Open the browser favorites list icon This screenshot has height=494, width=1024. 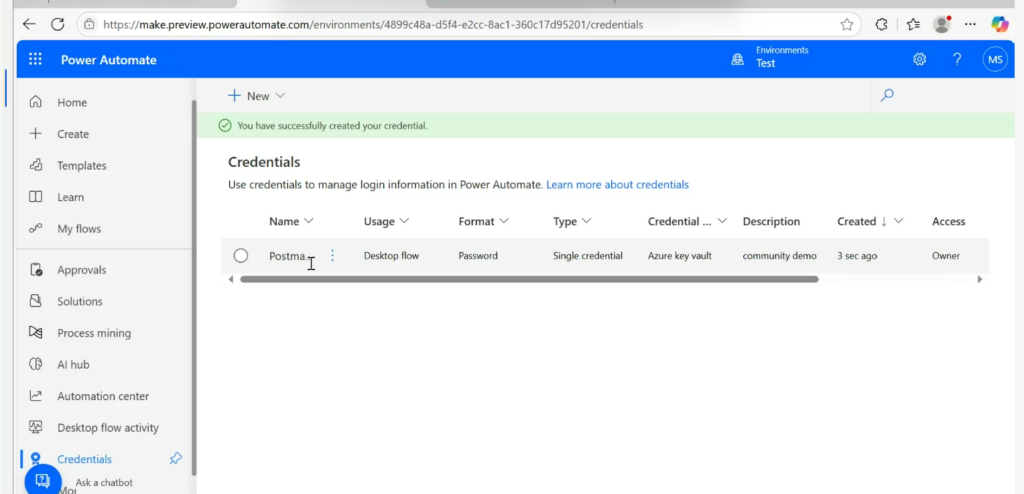coord(913,25)
